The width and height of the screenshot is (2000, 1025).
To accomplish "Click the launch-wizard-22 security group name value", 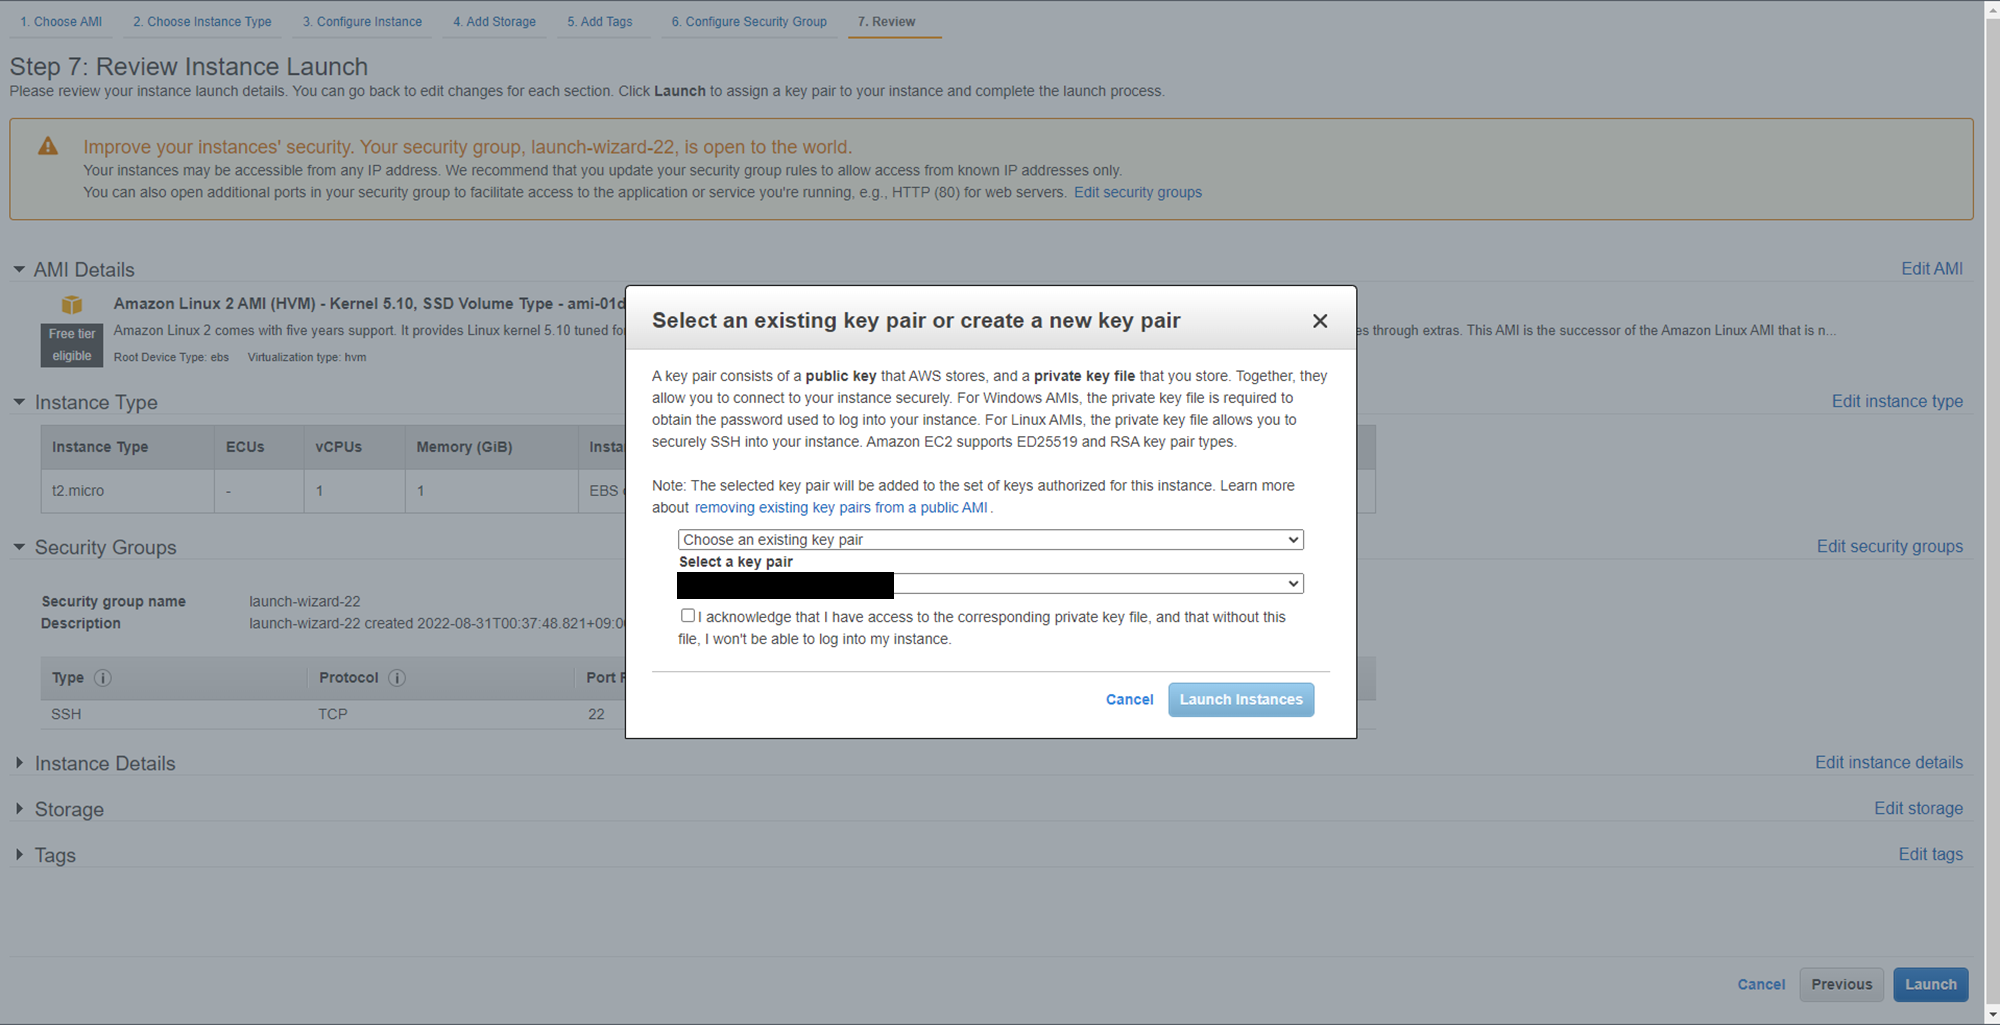I will [x=305, y=602].
